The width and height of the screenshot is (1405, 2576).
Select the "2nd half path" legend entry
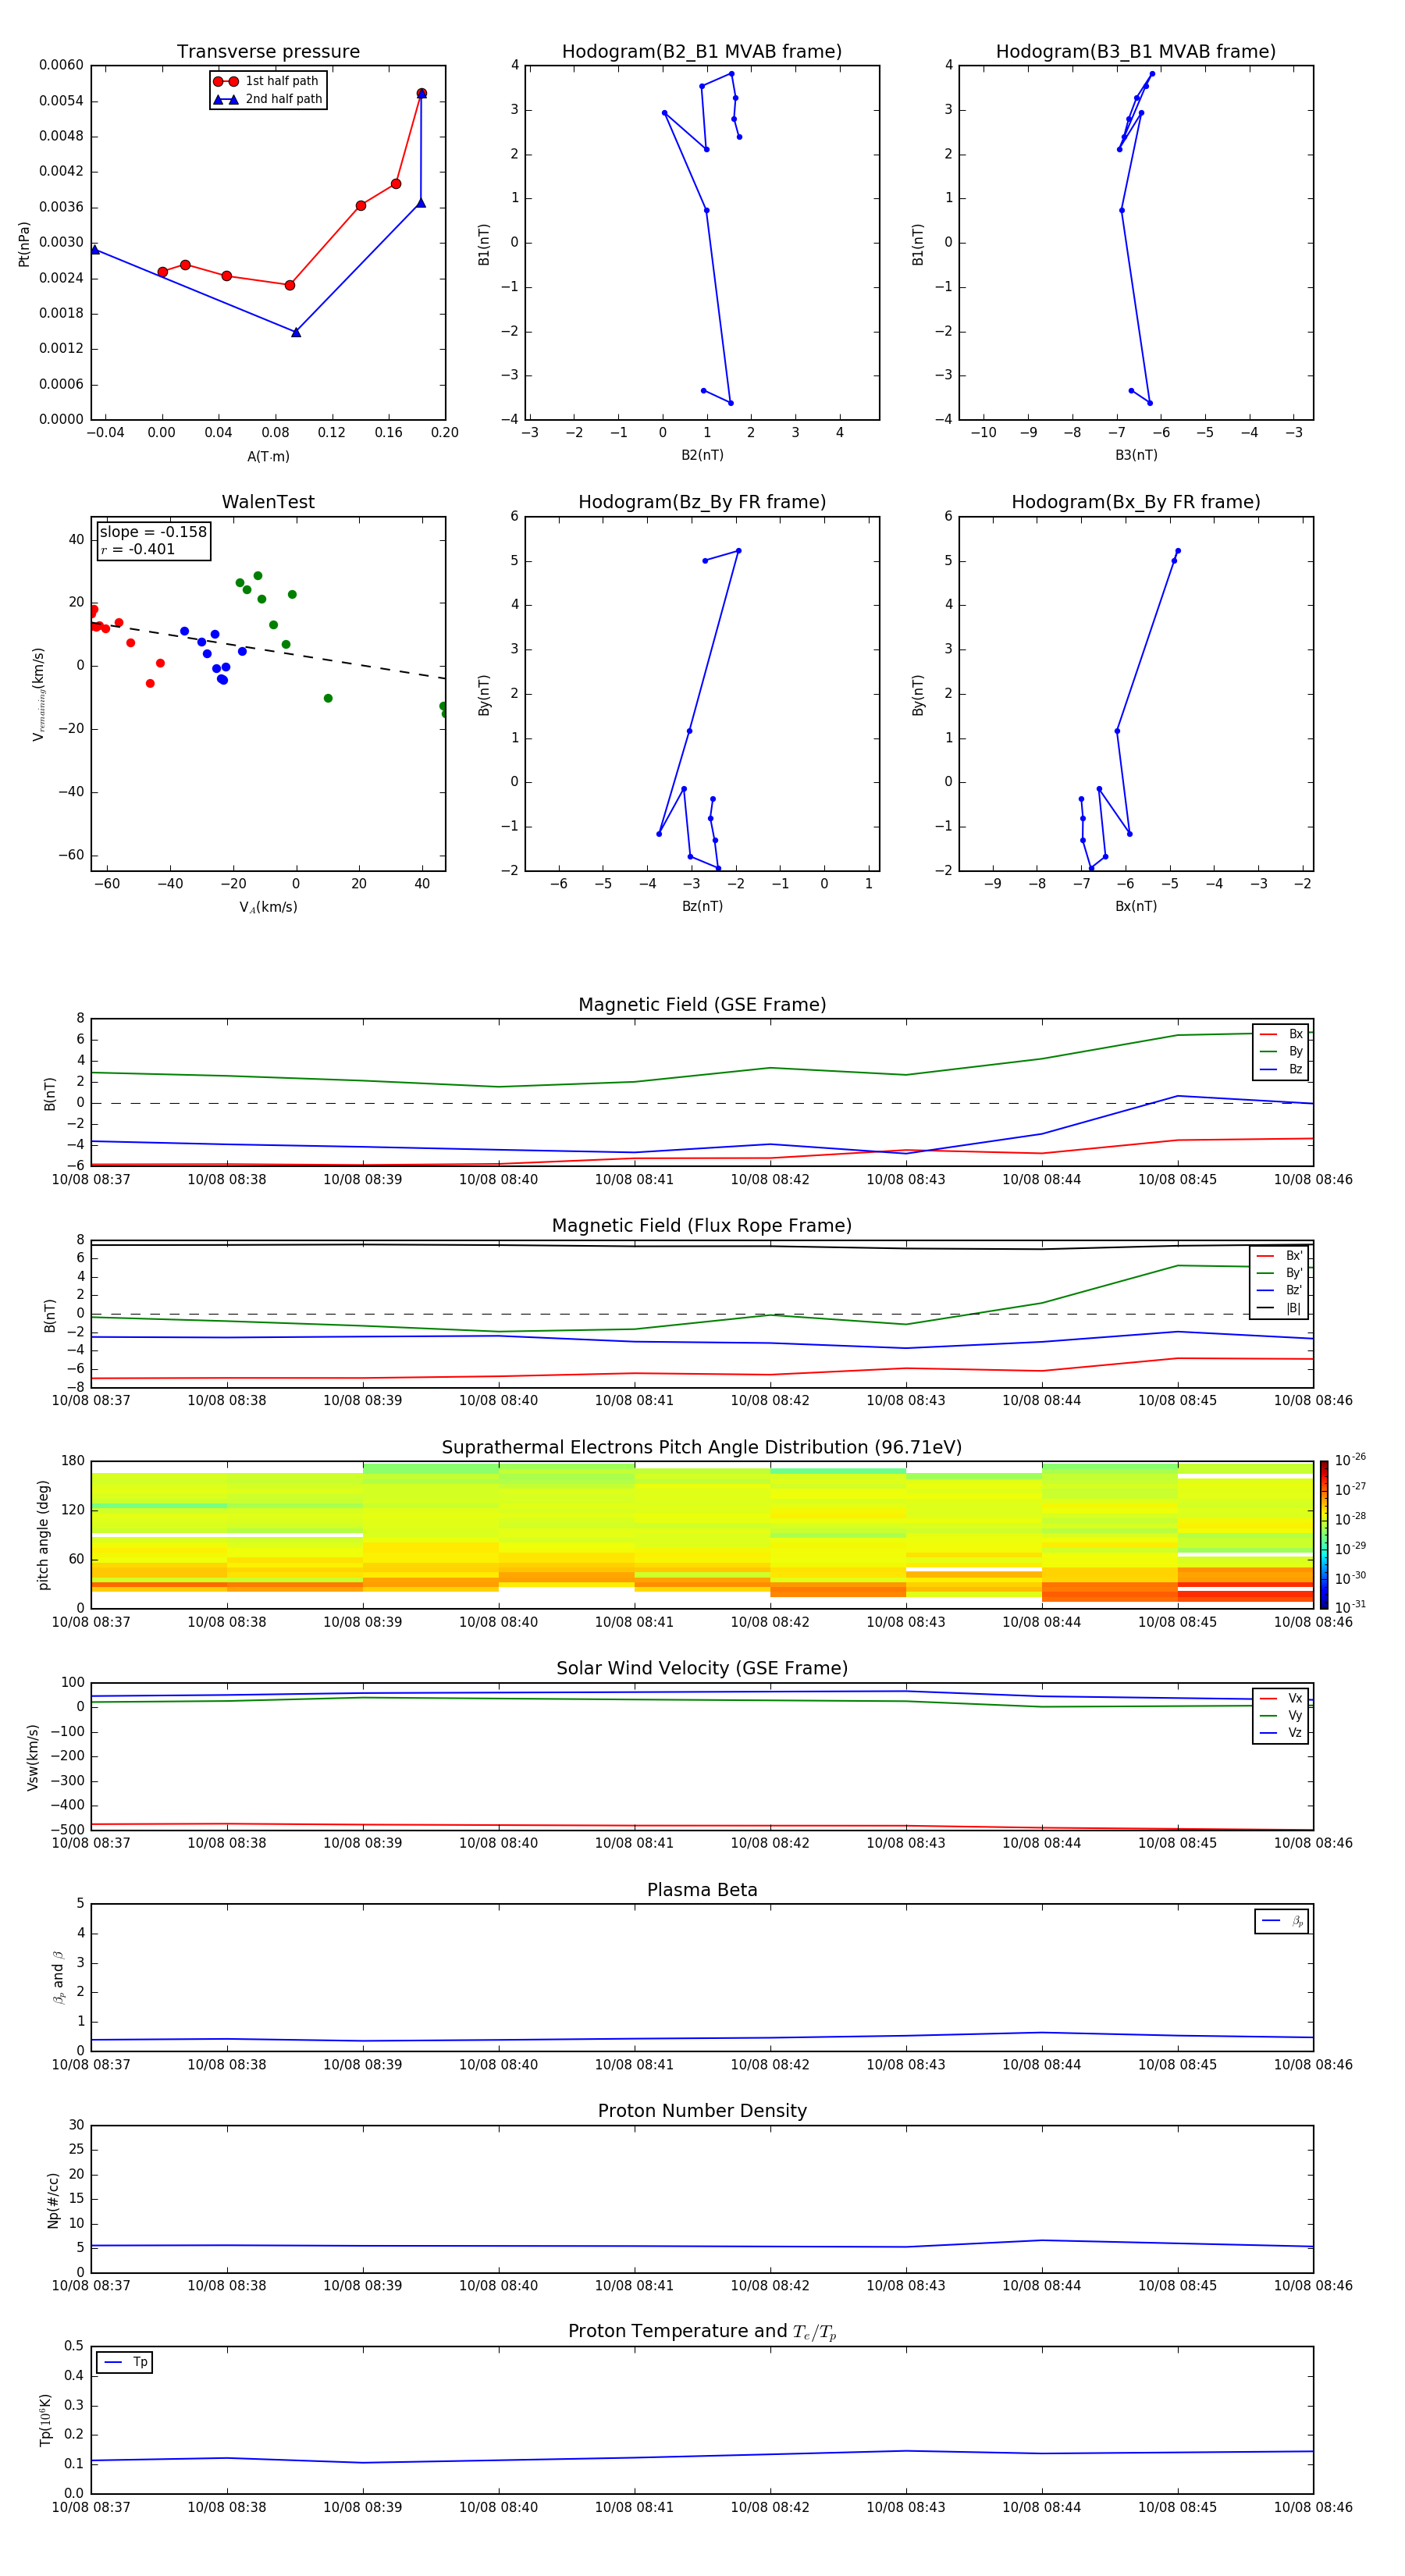[x=268, y=99]
